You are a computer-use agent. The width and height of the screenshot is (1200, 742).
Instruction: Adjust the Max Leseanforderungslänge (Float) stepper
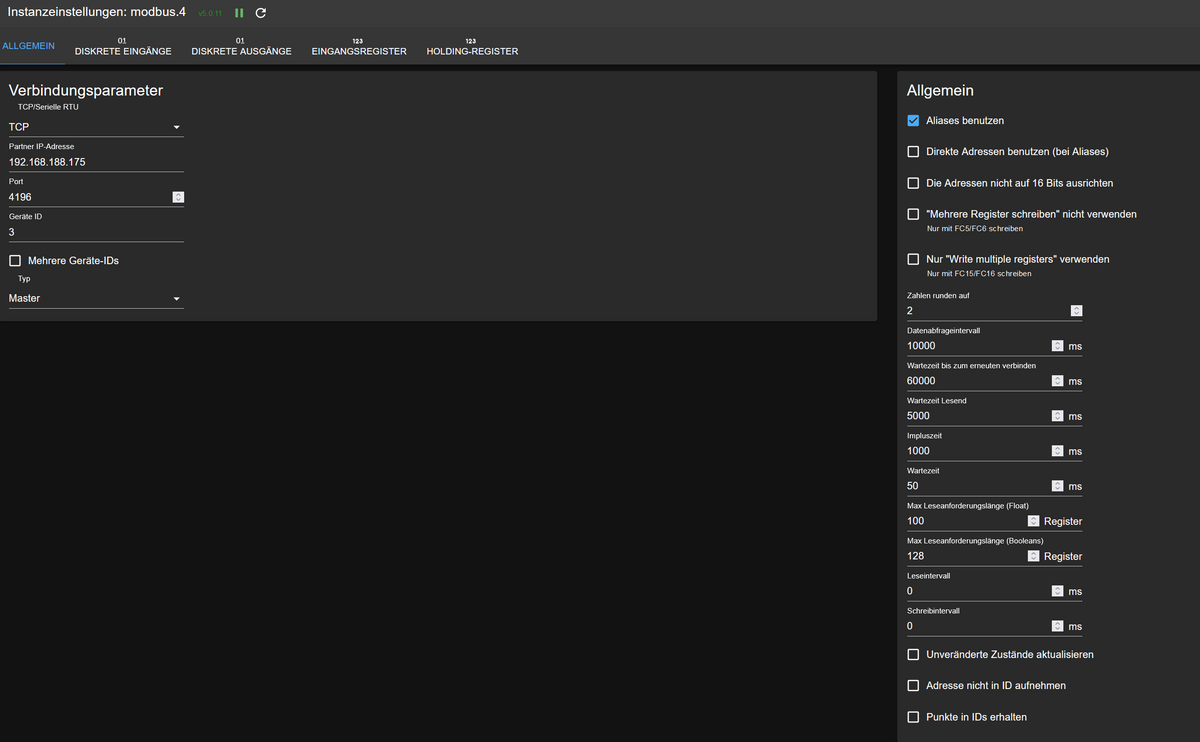pyautogui.click(x=1033, y=521)
